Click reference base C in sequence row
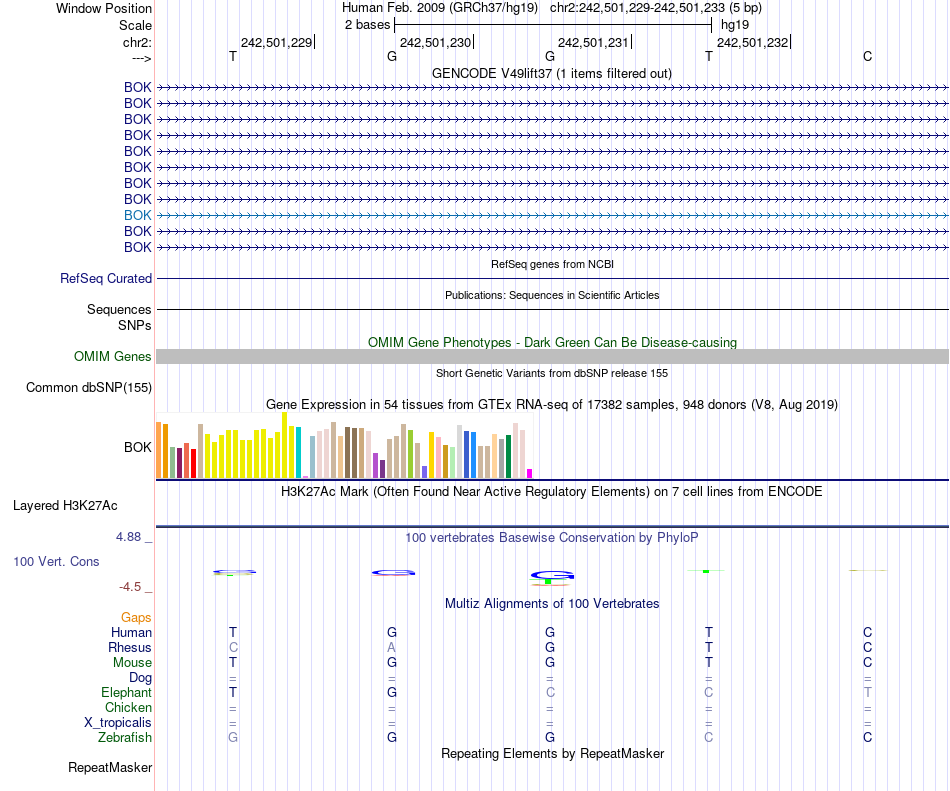Screen dimensions: 950x791 (868, 56)
